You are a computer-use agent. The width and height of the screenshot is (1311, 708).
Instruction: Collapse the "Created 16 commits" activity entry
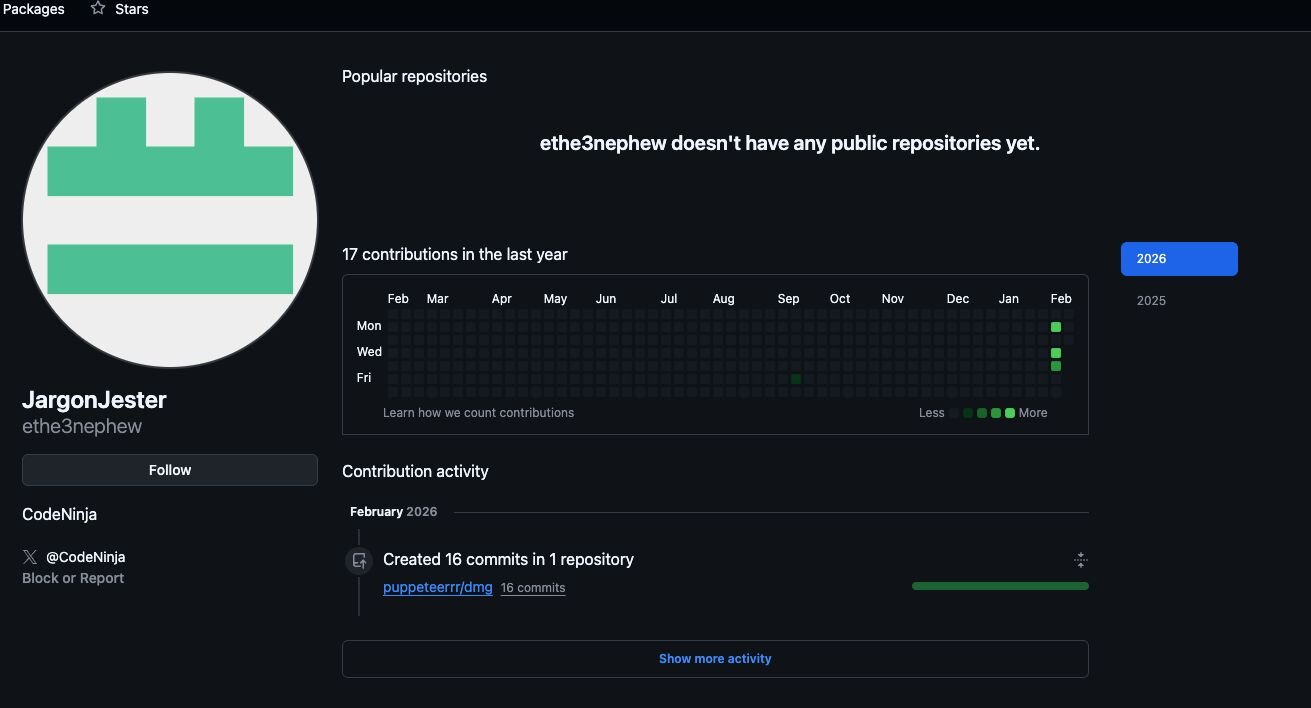(1080, 560)
